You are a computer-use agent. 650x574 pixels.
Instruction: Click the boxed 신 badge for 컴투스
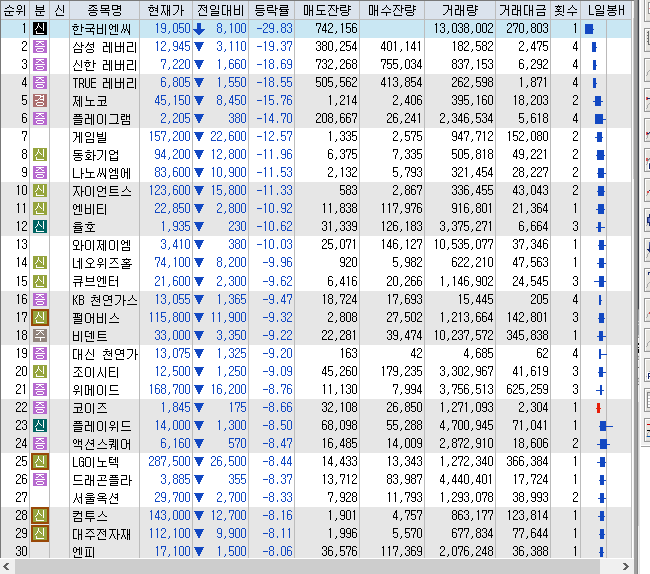click(x=40, y=516)
